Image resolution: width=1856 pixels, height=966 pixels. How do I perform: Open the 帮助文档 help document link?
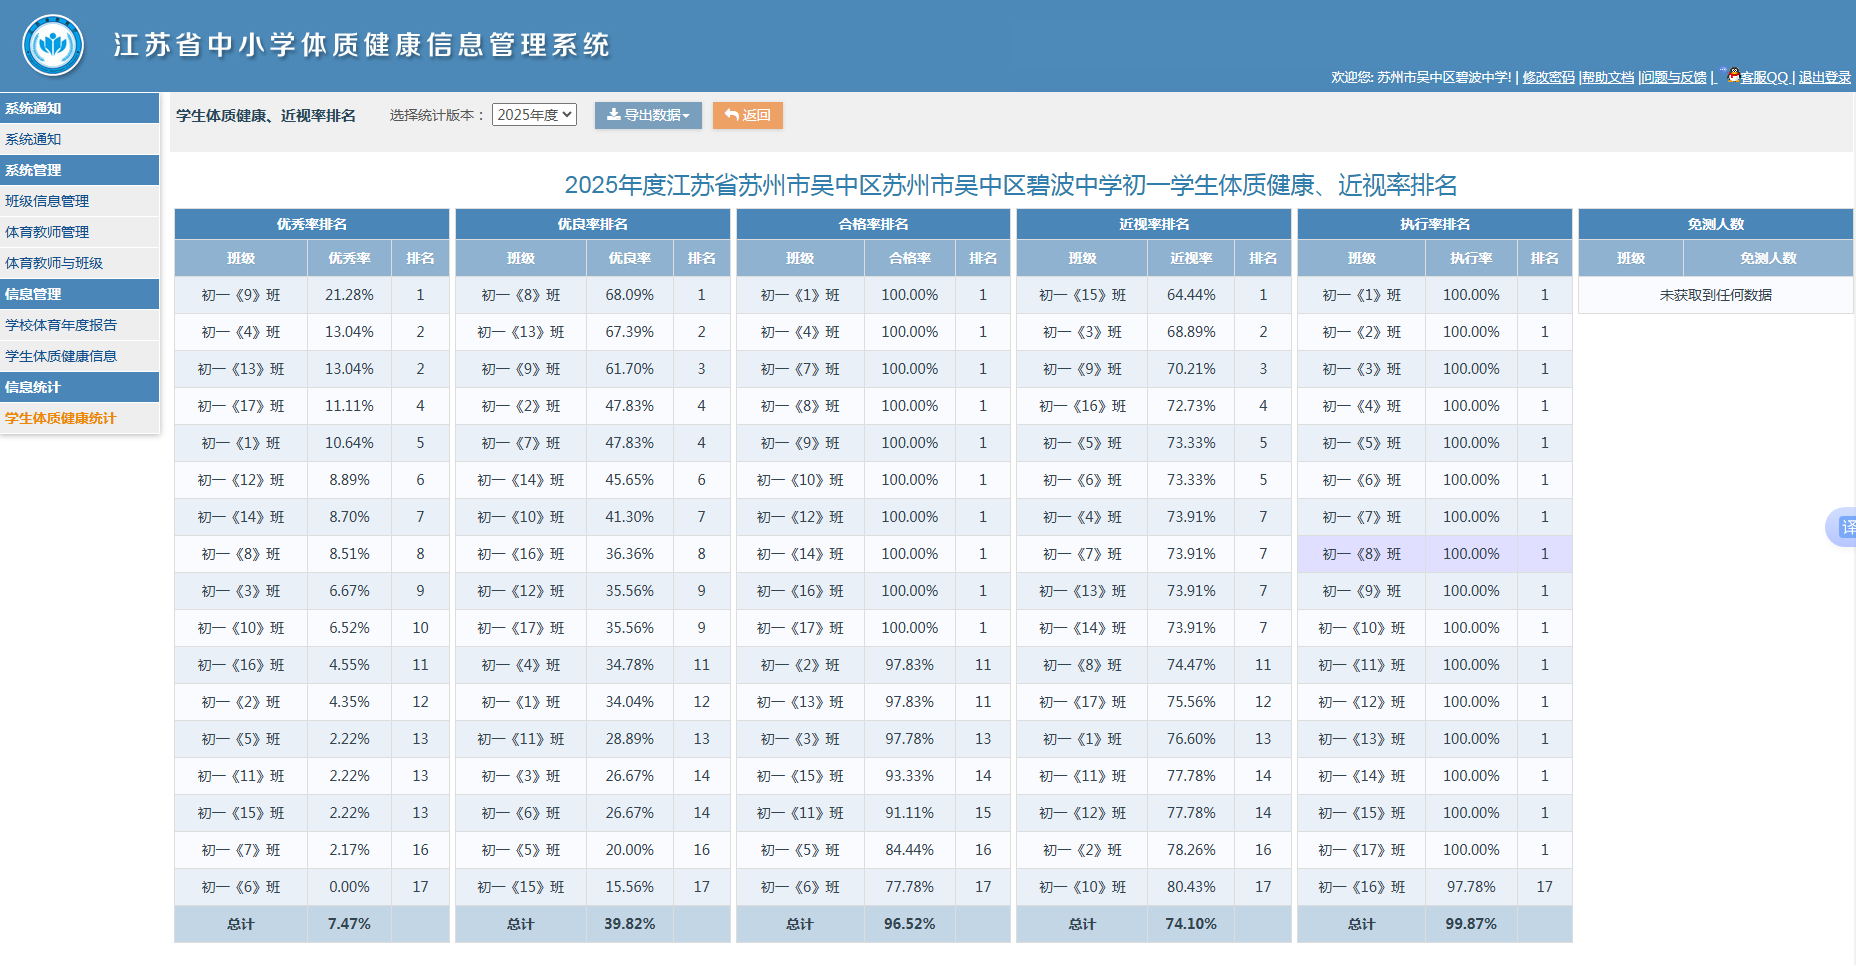point(1608,78)
